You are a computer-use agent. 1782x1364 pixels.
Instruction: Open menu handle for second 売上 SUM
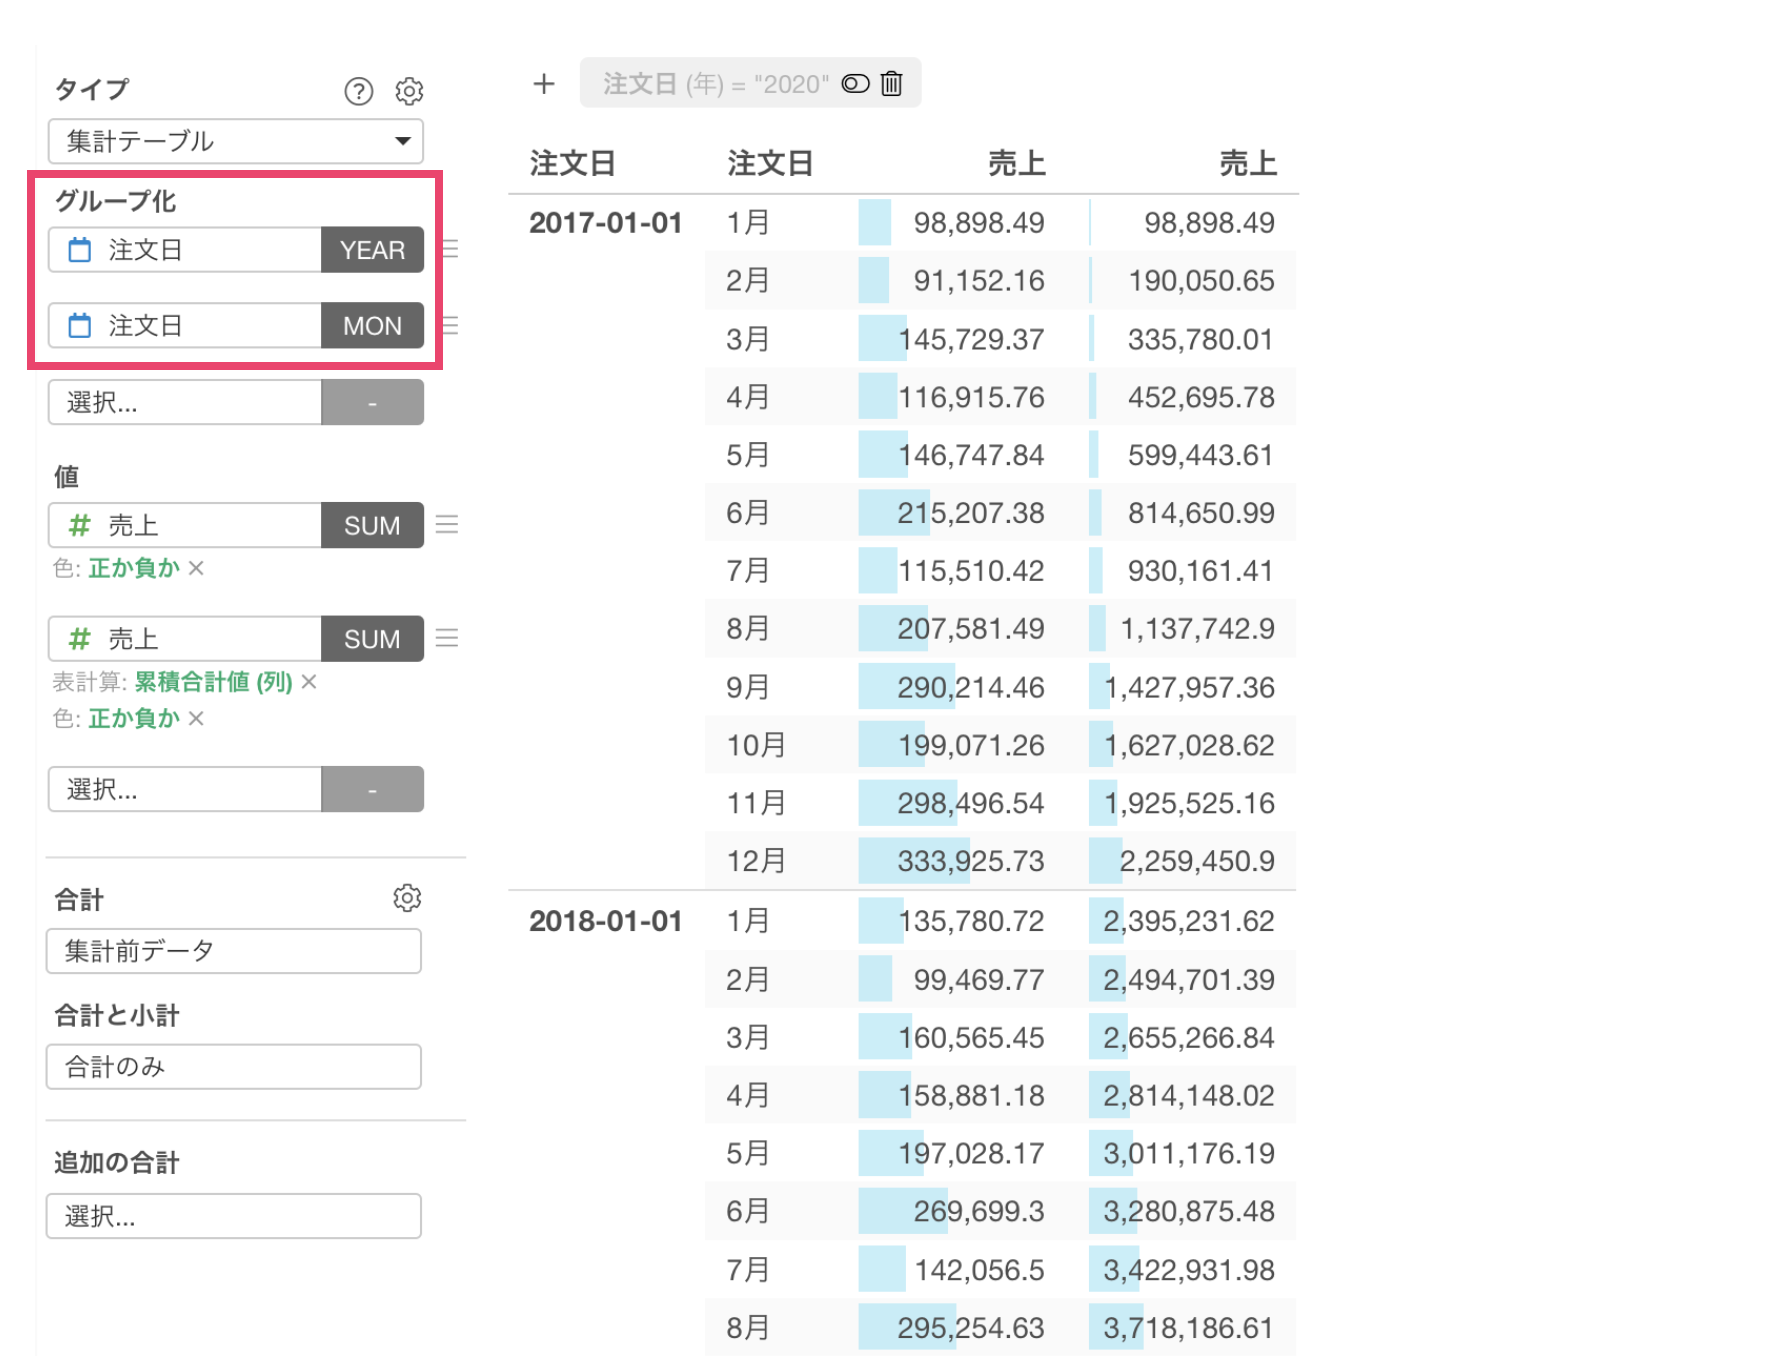(447, 638)
